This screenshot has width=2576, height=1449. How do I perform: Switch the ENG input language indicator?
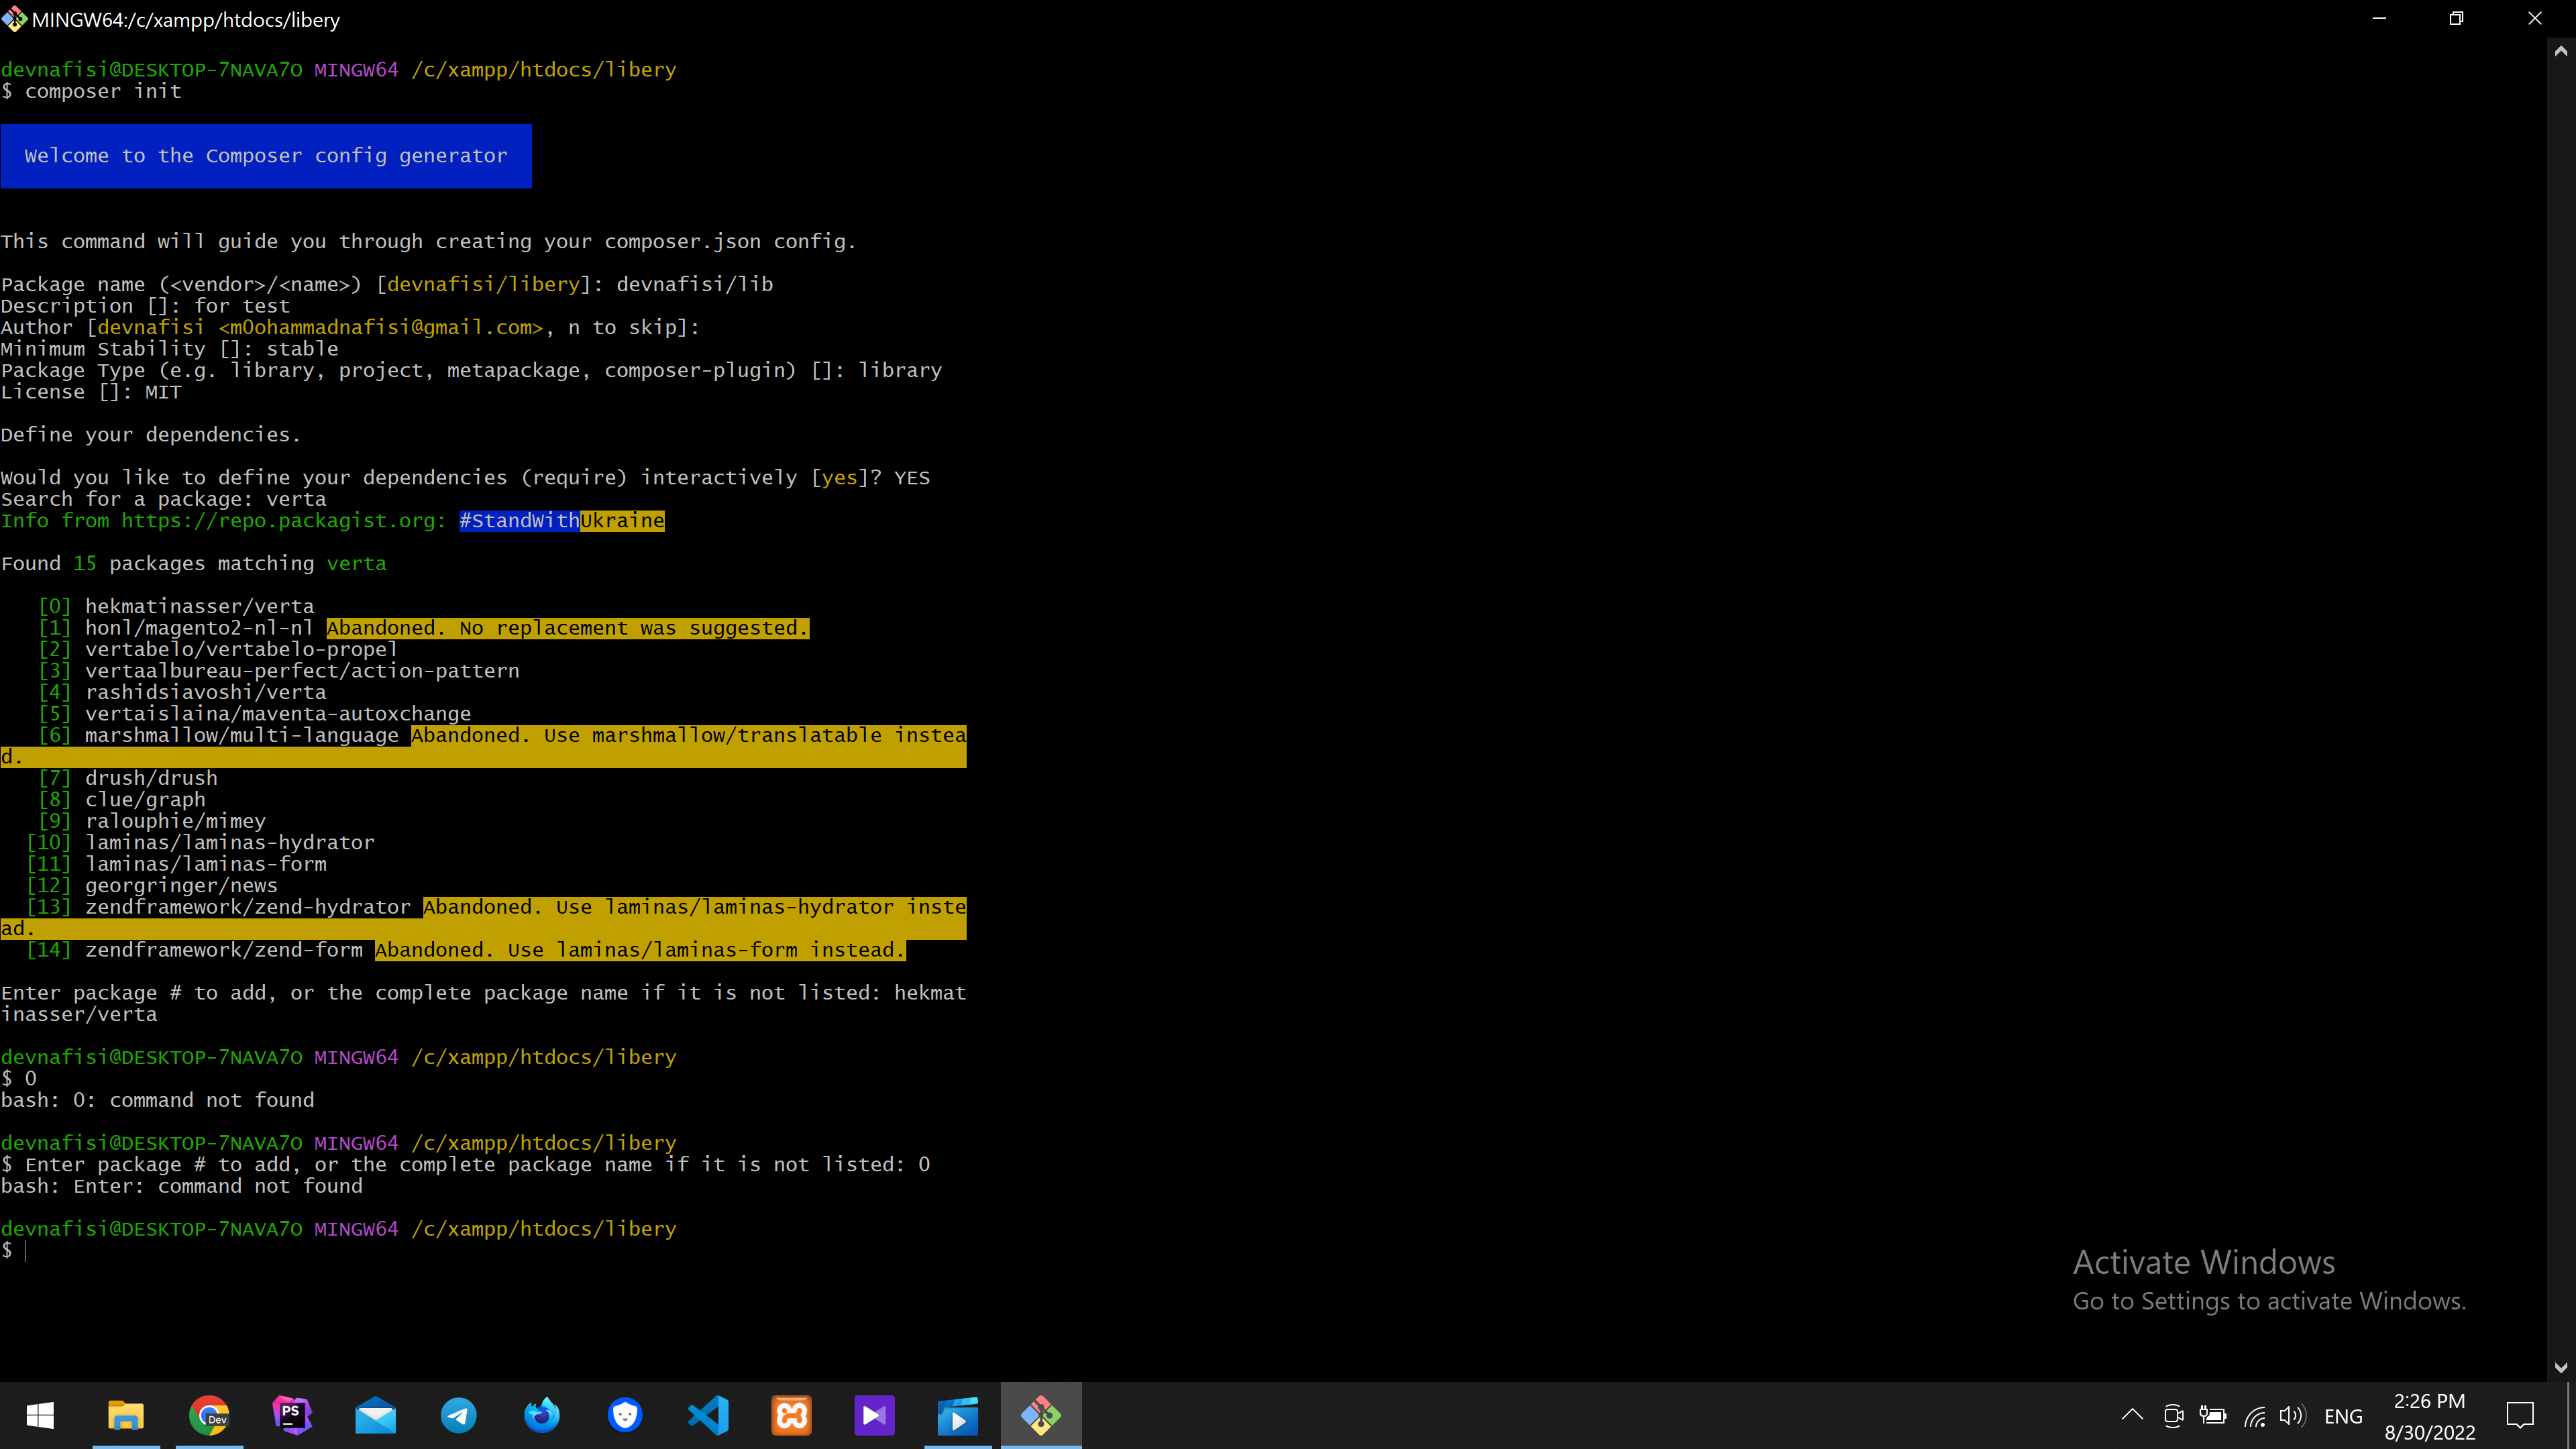click(x=2343, y=1416)
